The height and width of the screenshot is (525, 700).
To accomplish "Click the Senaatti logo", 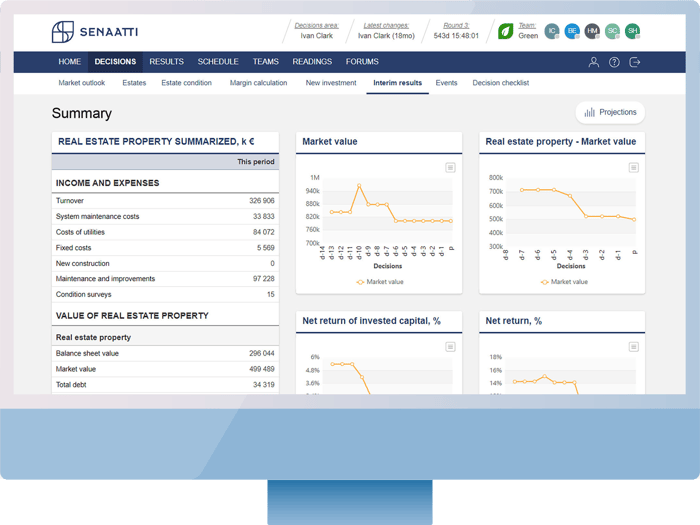I will [x=95, y=32].
